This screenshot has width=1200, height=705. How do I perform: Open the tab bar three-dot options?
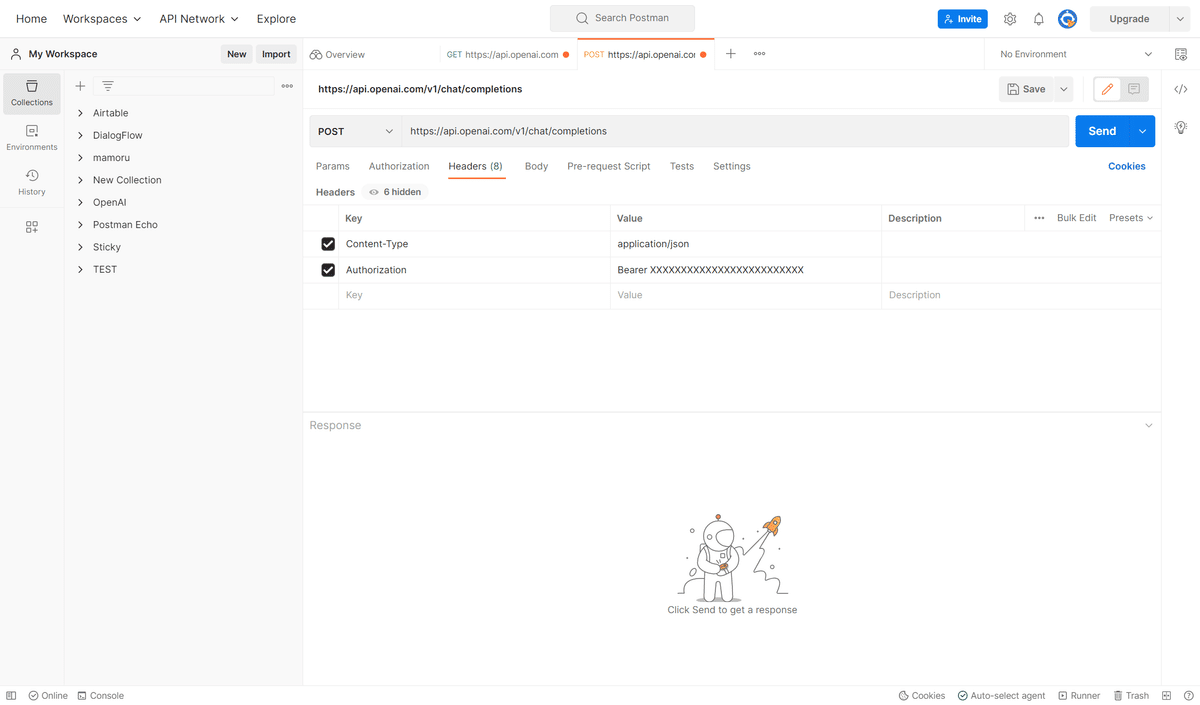coord(760,54)
